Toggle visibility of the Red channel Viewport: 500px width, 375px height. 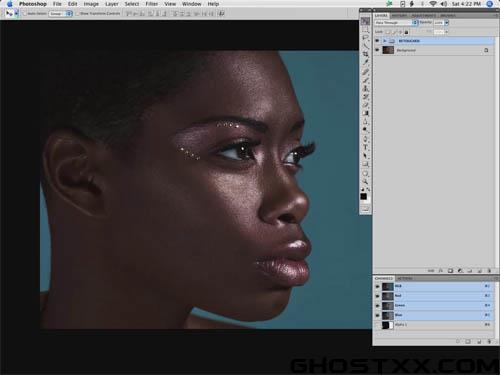tap(378, 296)
